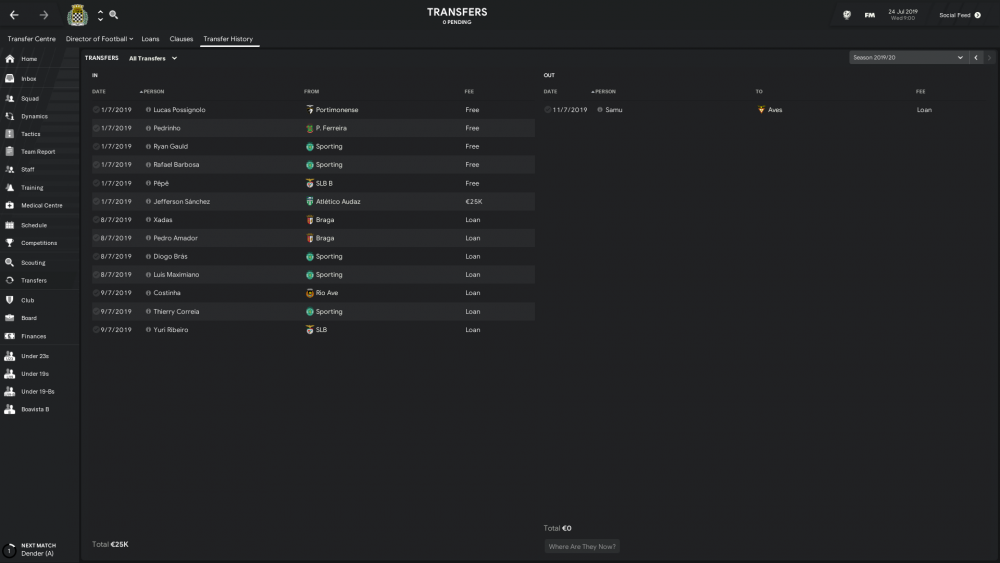Screen dimensions: 1000x563
Task: Select the Thierry Correia row
Action: click(313, 312)
